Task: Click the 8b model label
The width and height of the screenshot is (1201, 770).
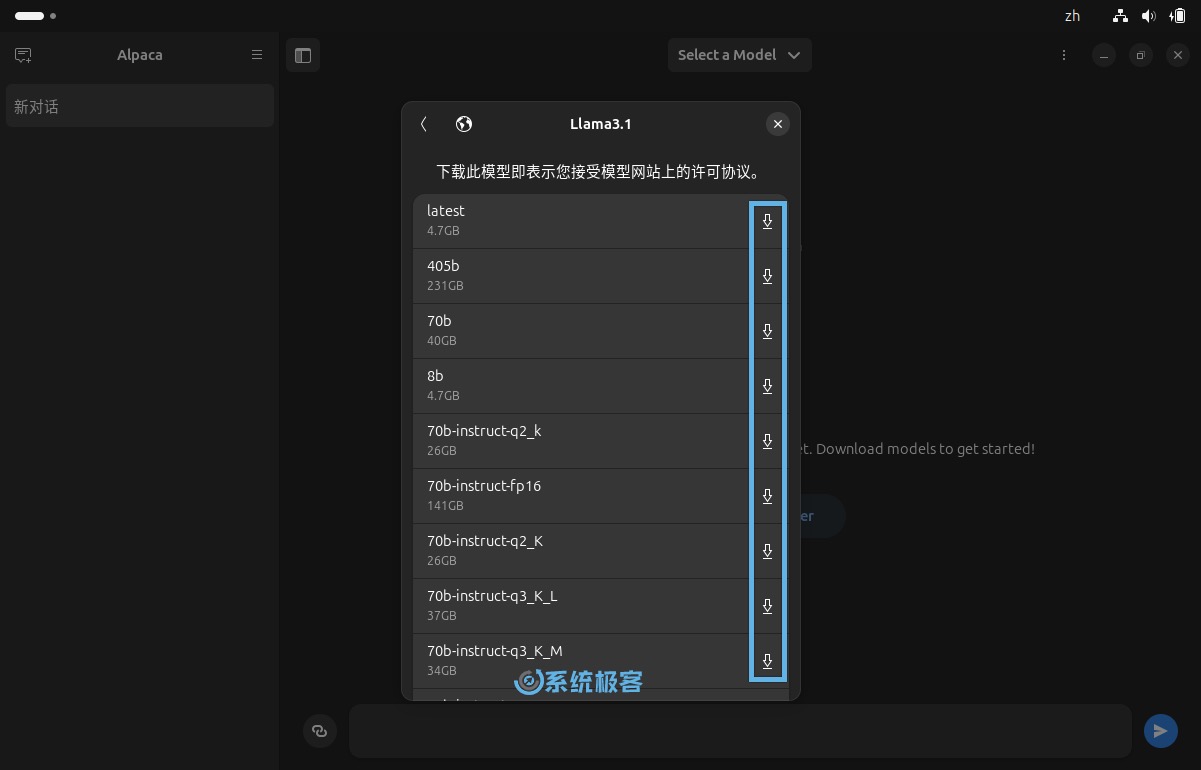Action: click(x=435, y=376)
